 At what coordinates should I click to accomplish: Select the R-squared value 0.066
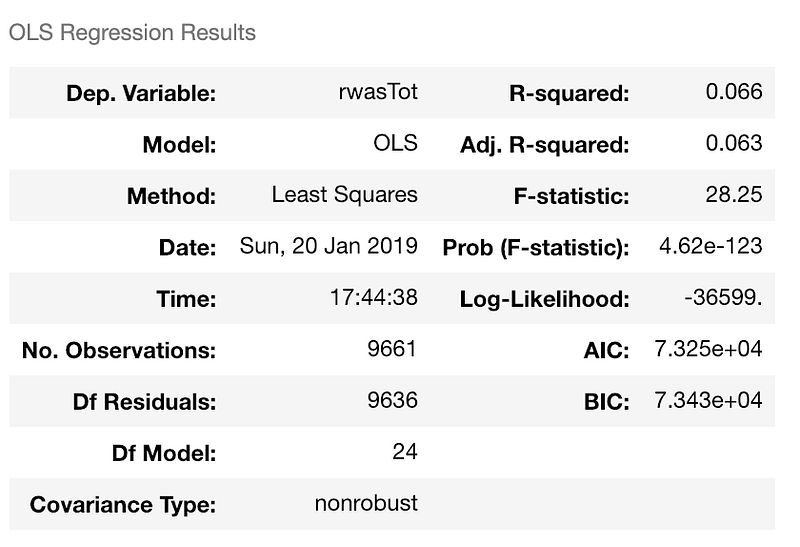pos(734,93)
